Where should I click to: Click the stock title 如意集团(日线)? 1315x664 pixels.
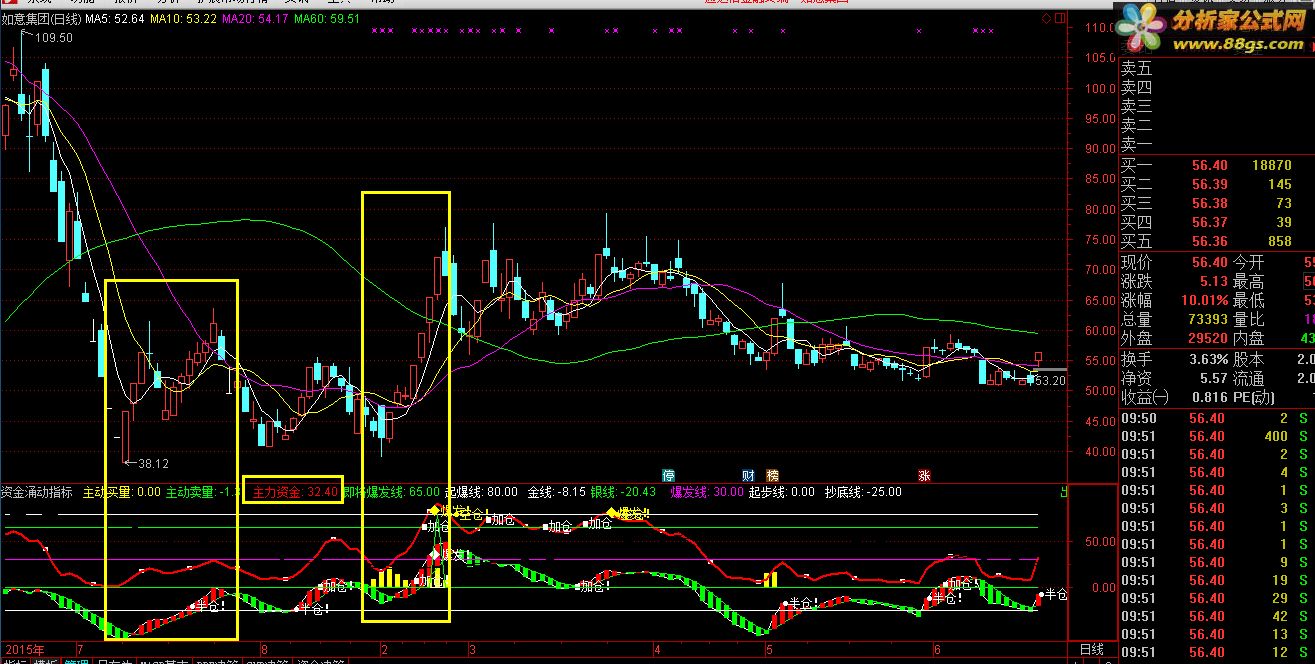click(41, 19)
